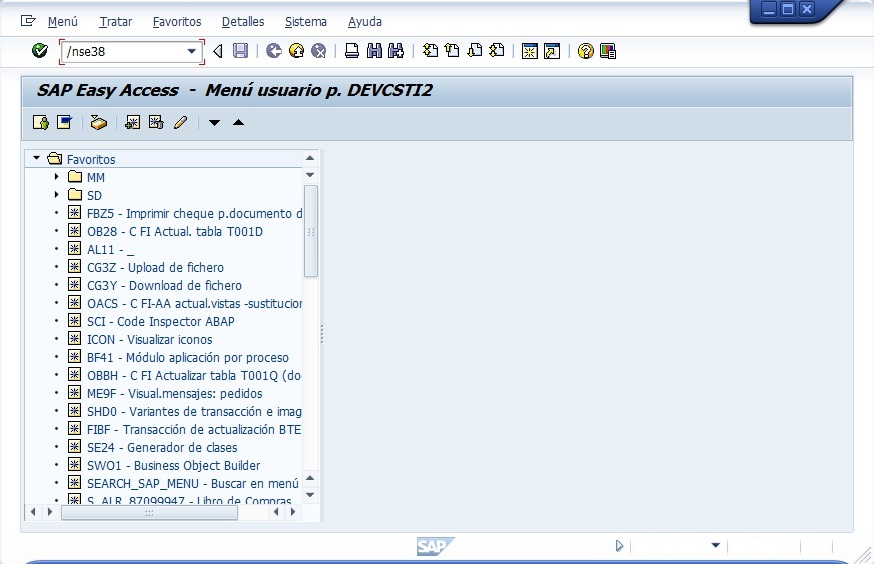Select FBZ5 Imprimir cheque transaction

pos(195,213)
